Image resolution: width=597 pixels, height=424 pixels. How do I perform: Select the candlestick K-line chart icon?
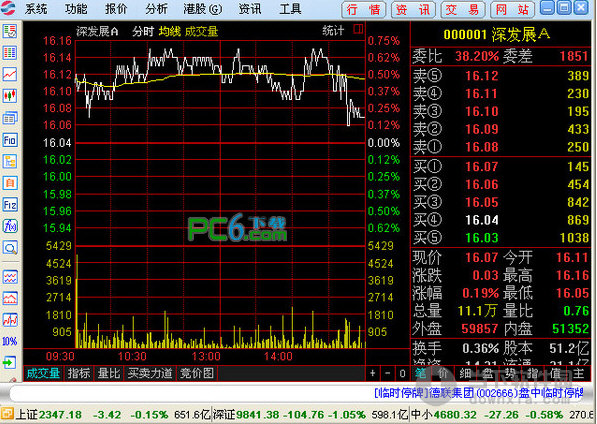[10, 96]
